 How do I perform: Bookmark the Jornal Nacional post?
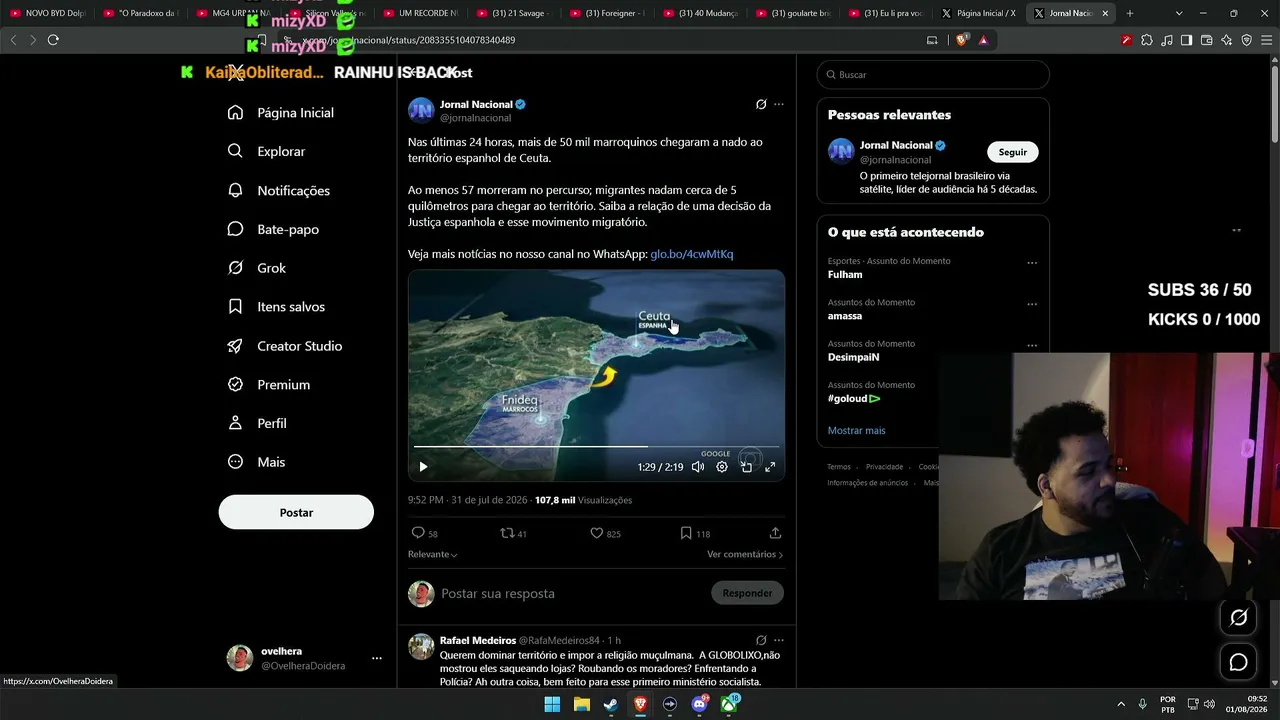695,533
